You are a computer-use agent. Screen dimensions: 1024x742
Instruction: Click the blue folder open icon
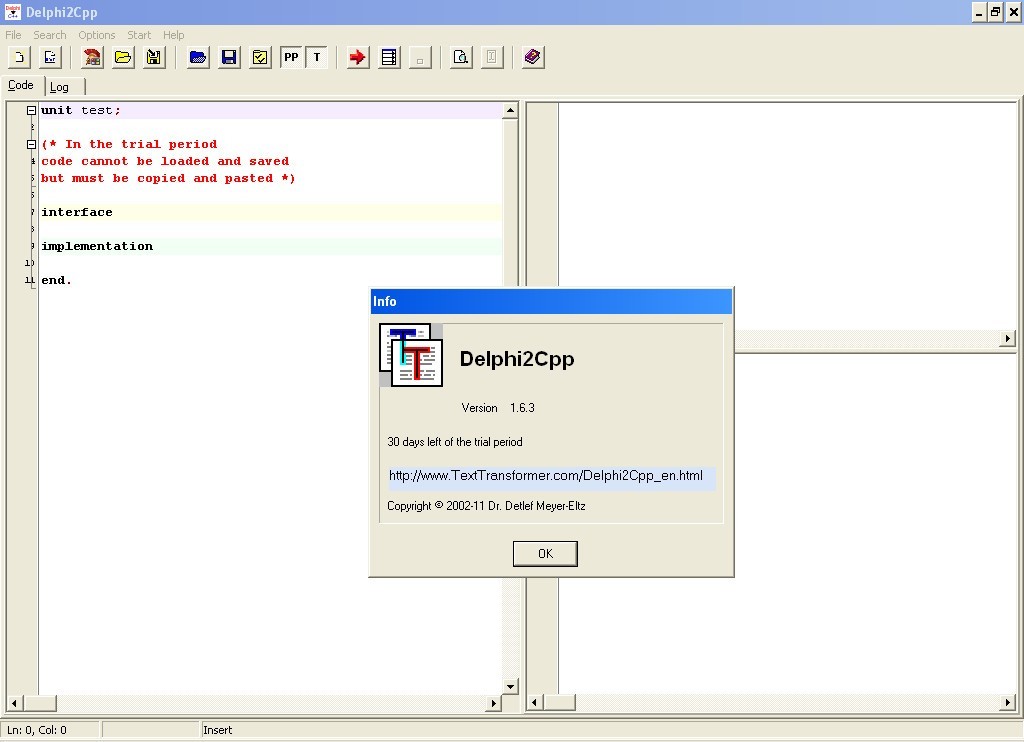click(x=198, y=57)
